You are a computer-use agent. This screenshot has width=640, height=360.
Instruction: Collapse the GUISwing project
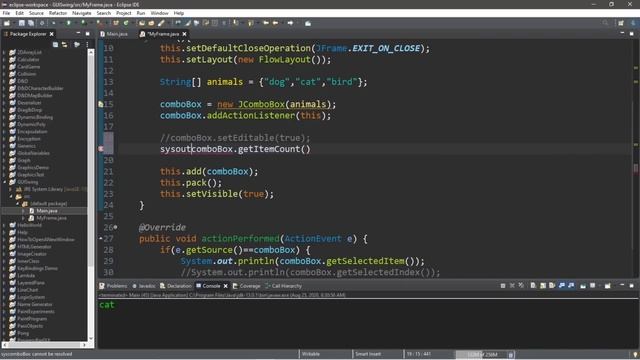(x=4, y=182)
